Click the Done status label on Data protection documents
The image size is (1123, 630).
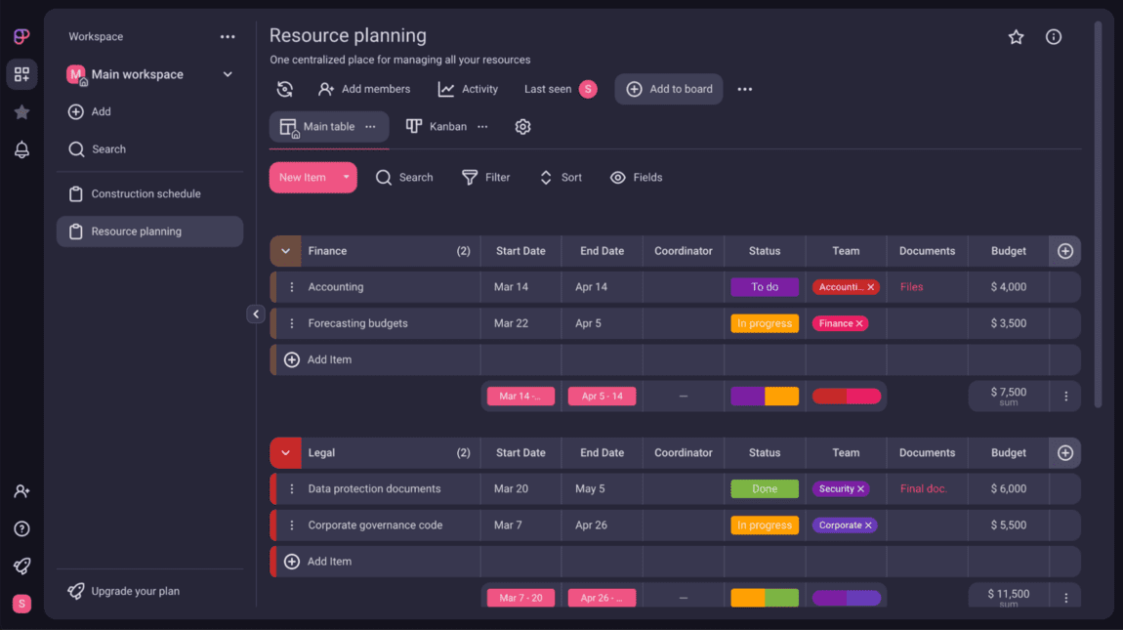pyautogui.click(x=764, y=489)
